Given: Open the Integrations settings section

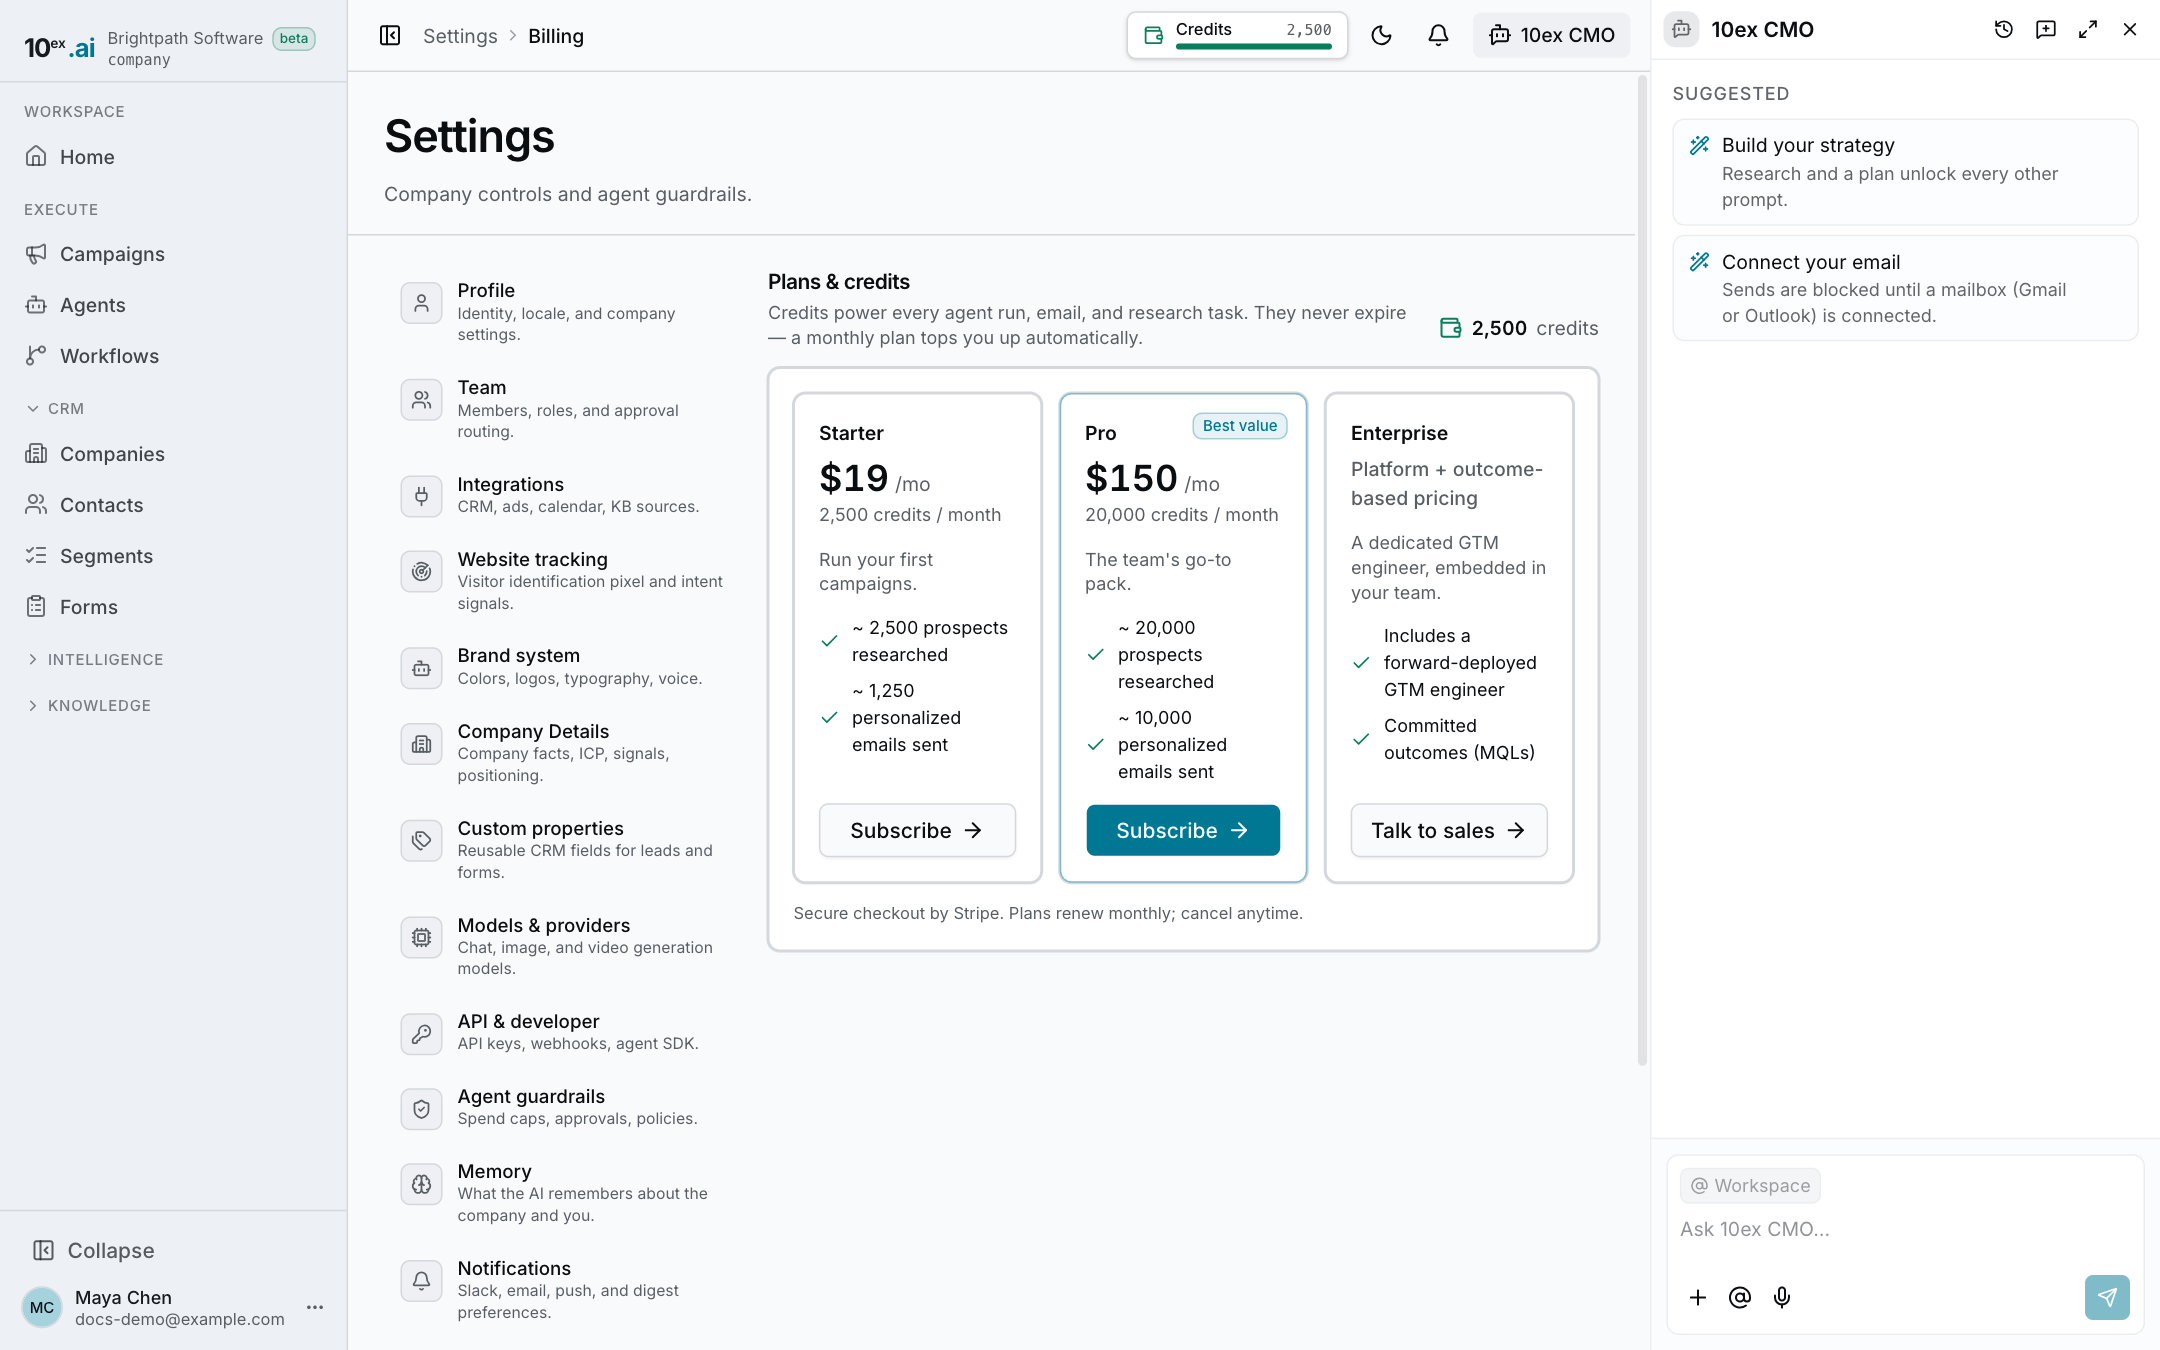Looking at the screenshot, I should pyautogui.click(x=562, y=495).
